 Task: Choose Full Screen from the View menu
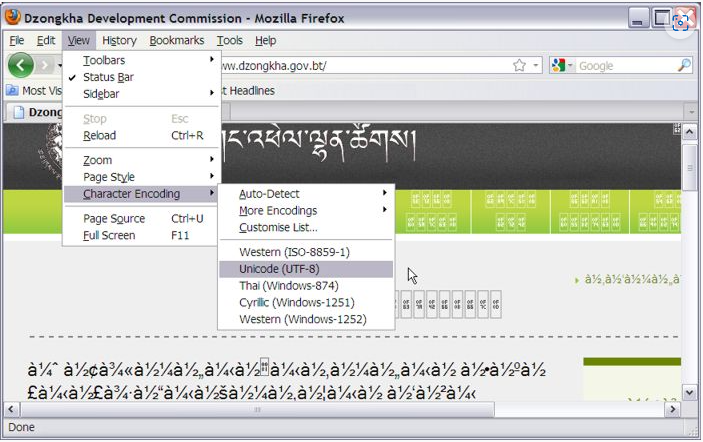(109, 236)
